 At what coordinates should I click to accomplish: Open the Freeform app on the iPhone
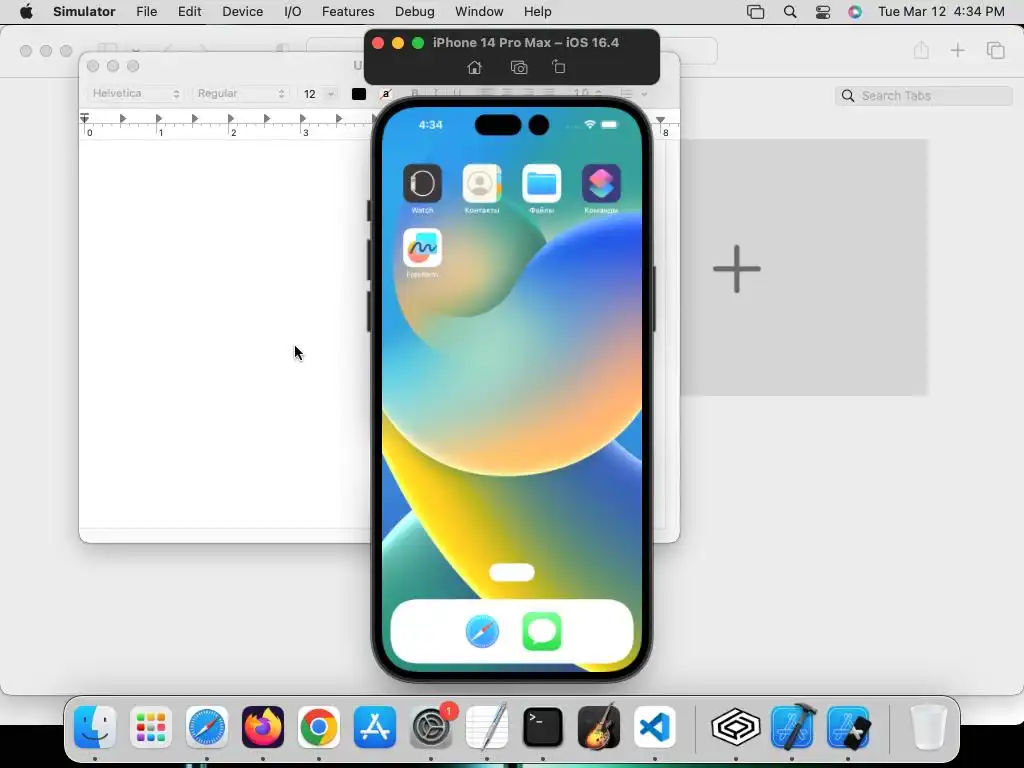coord(423,248)
